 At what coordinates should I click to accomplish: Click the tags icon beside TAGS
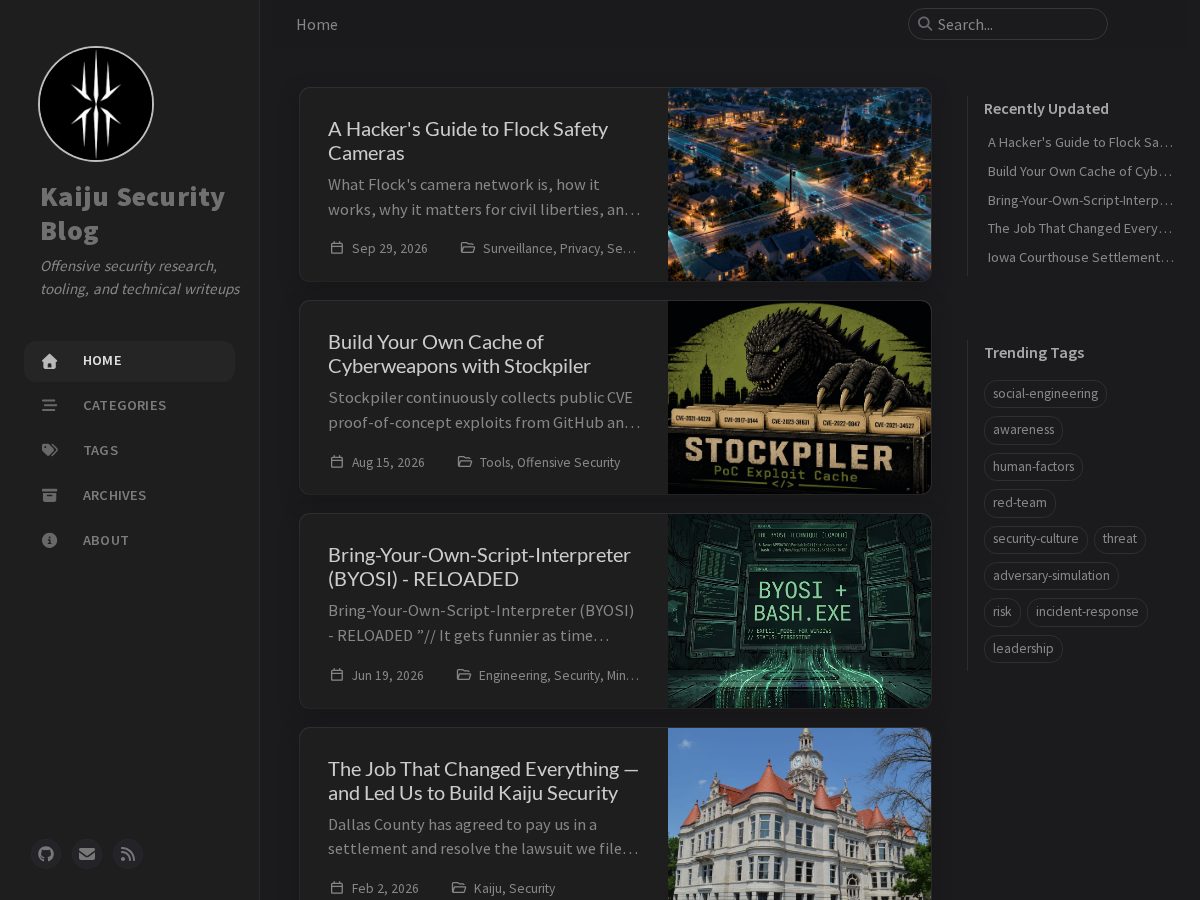[50, 451]
